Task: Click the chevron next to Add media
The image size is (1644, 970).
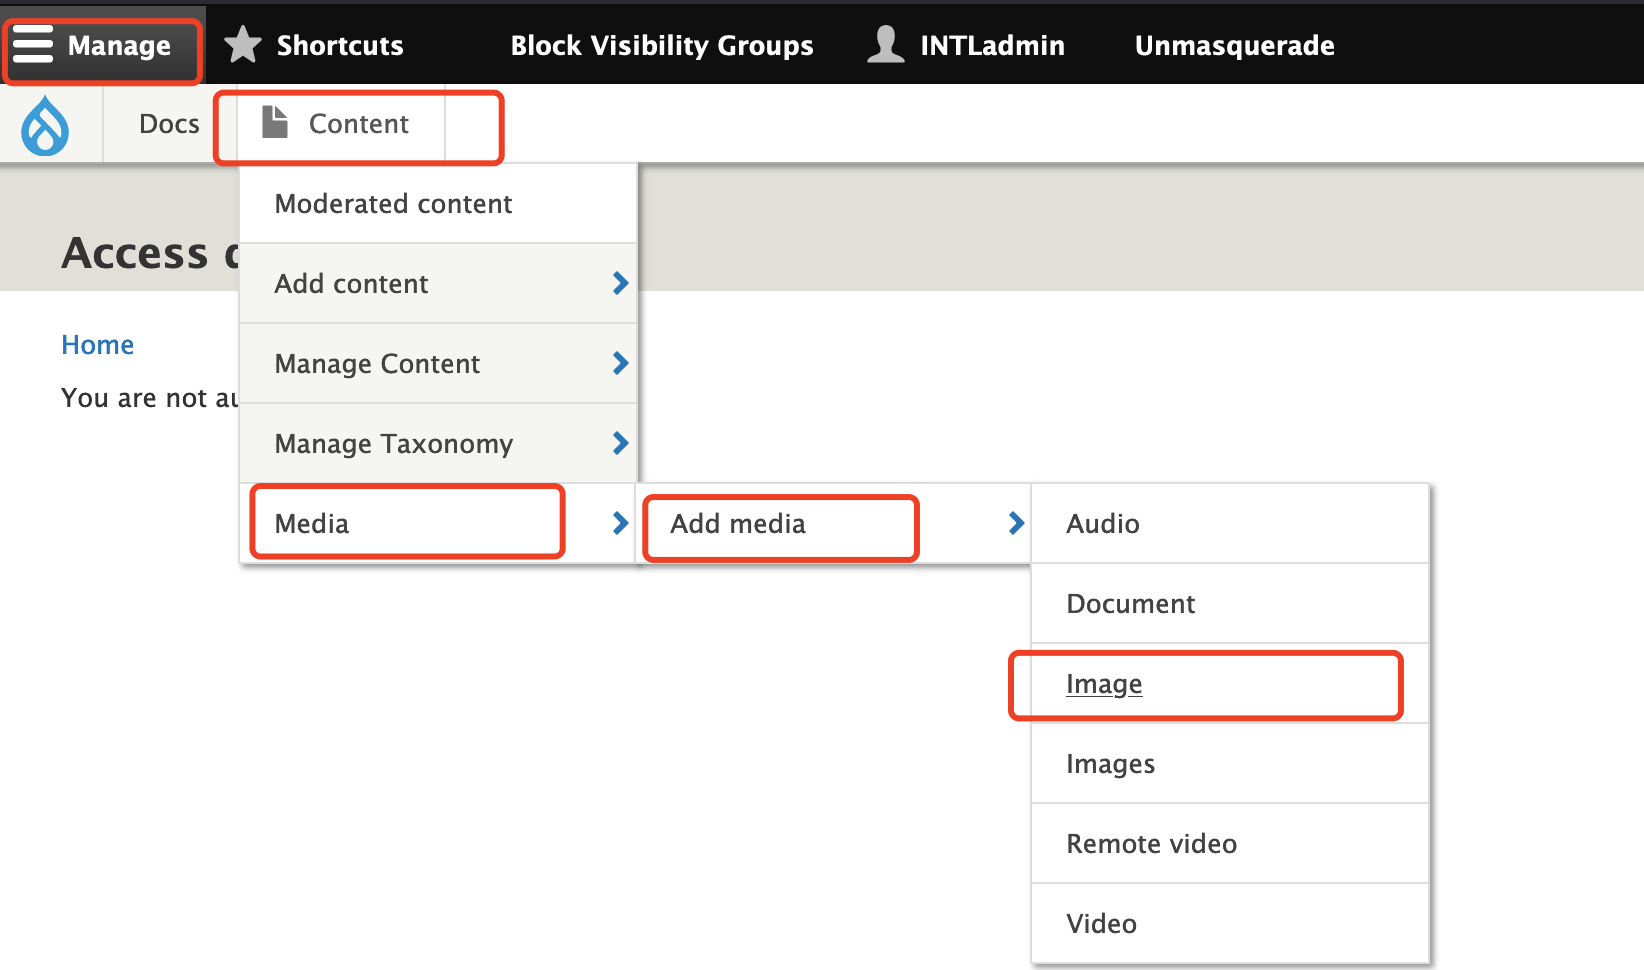Action: (1016, 523)
